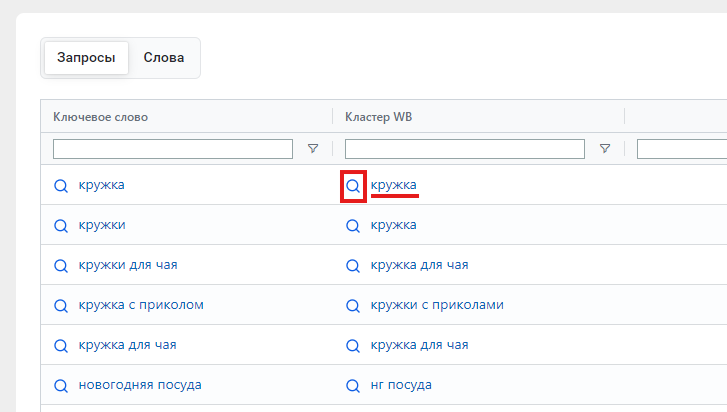Click the search icon beside keyword кружки
Screen dimensions: 727x412
[x=61, y=226]
